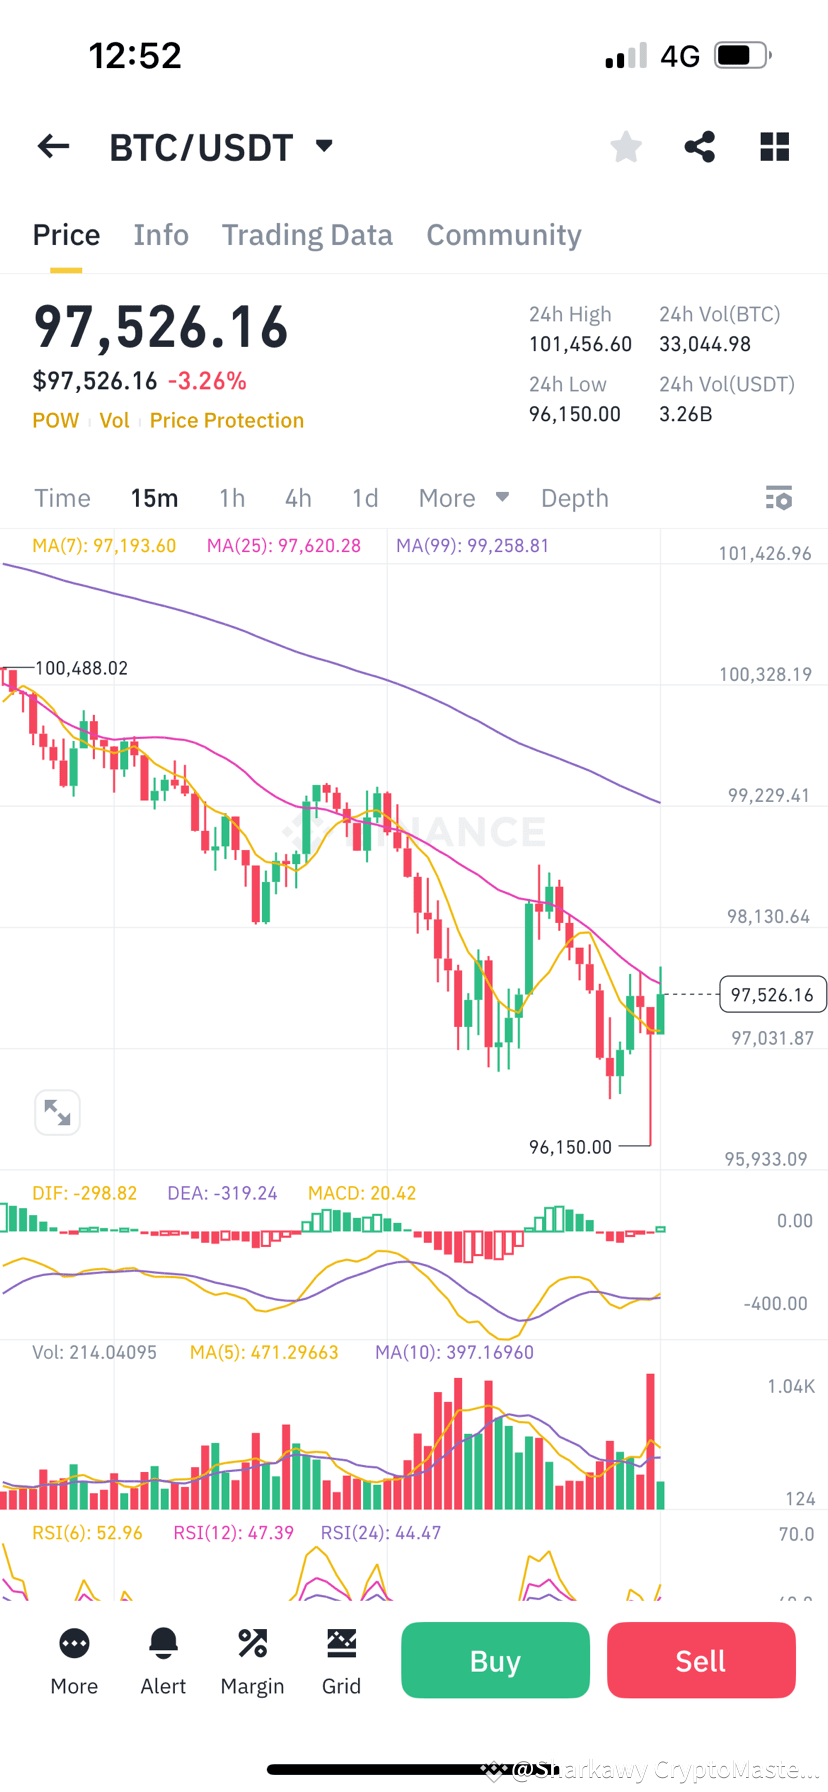Switch to the Depth view
Screen dimensions: 828x1792
click(574, 497)
